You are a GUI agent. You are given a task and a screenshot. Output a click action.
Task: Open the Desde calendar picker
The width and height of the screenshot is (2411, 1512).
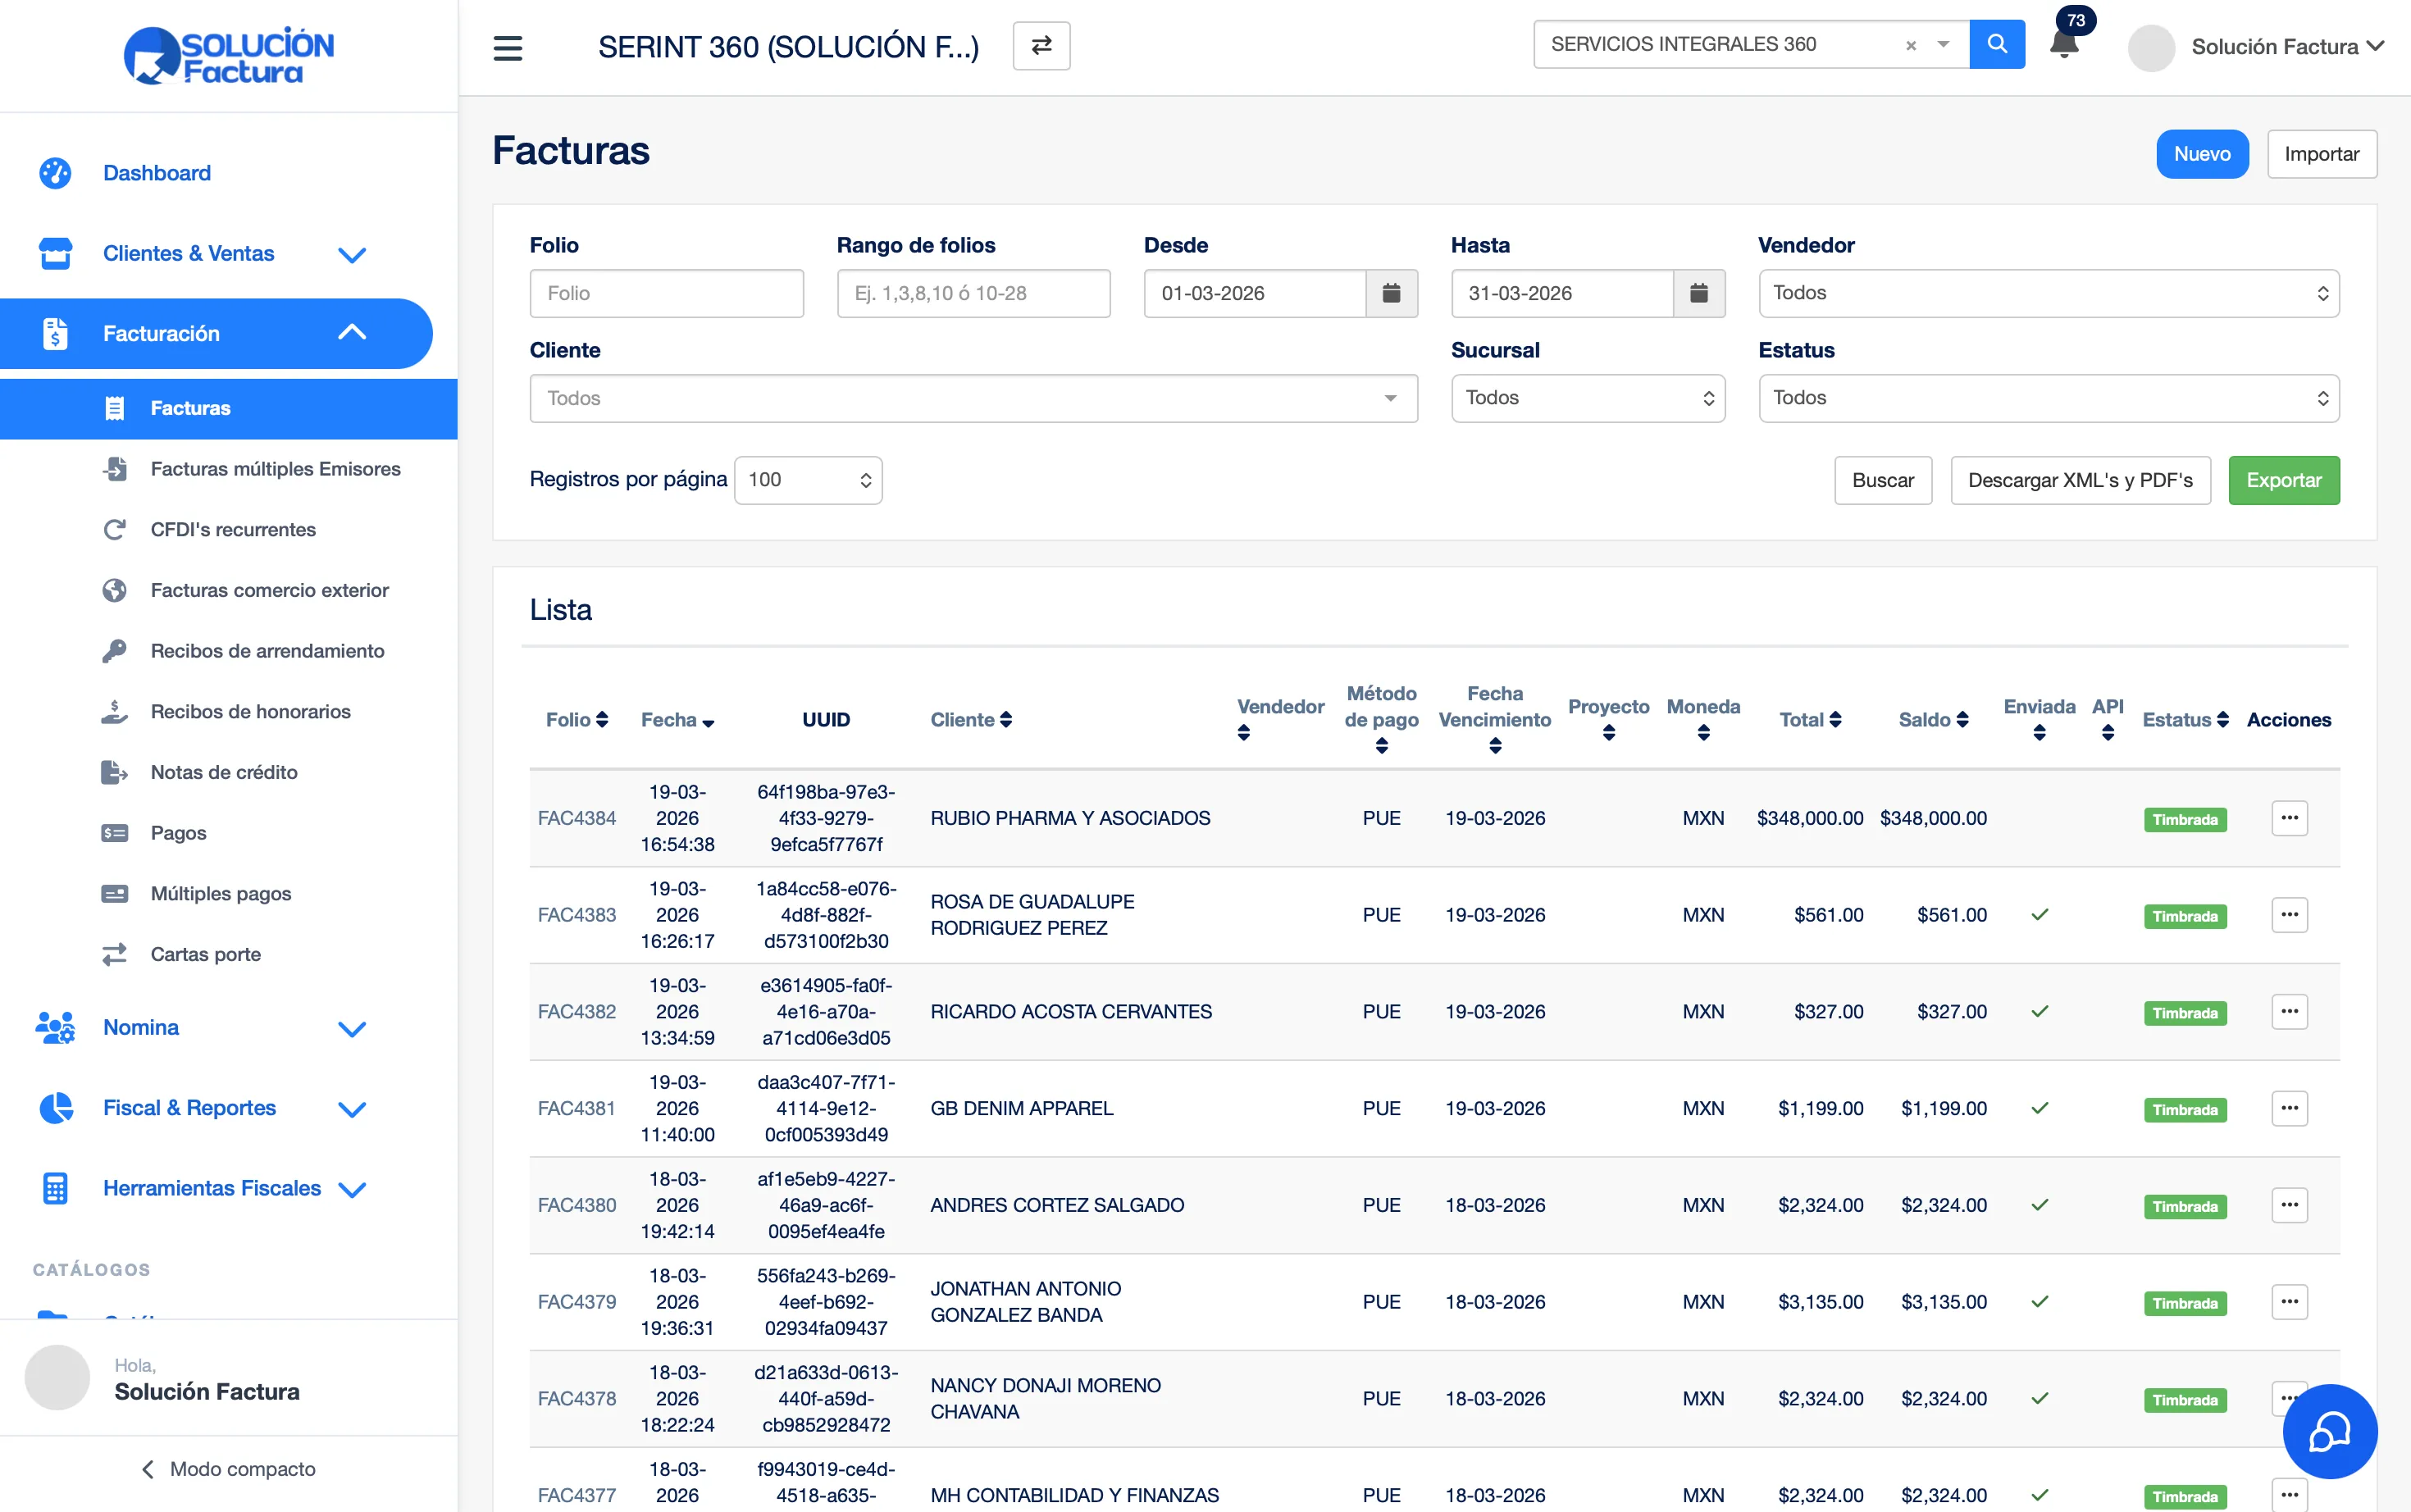click(1391, 293)
